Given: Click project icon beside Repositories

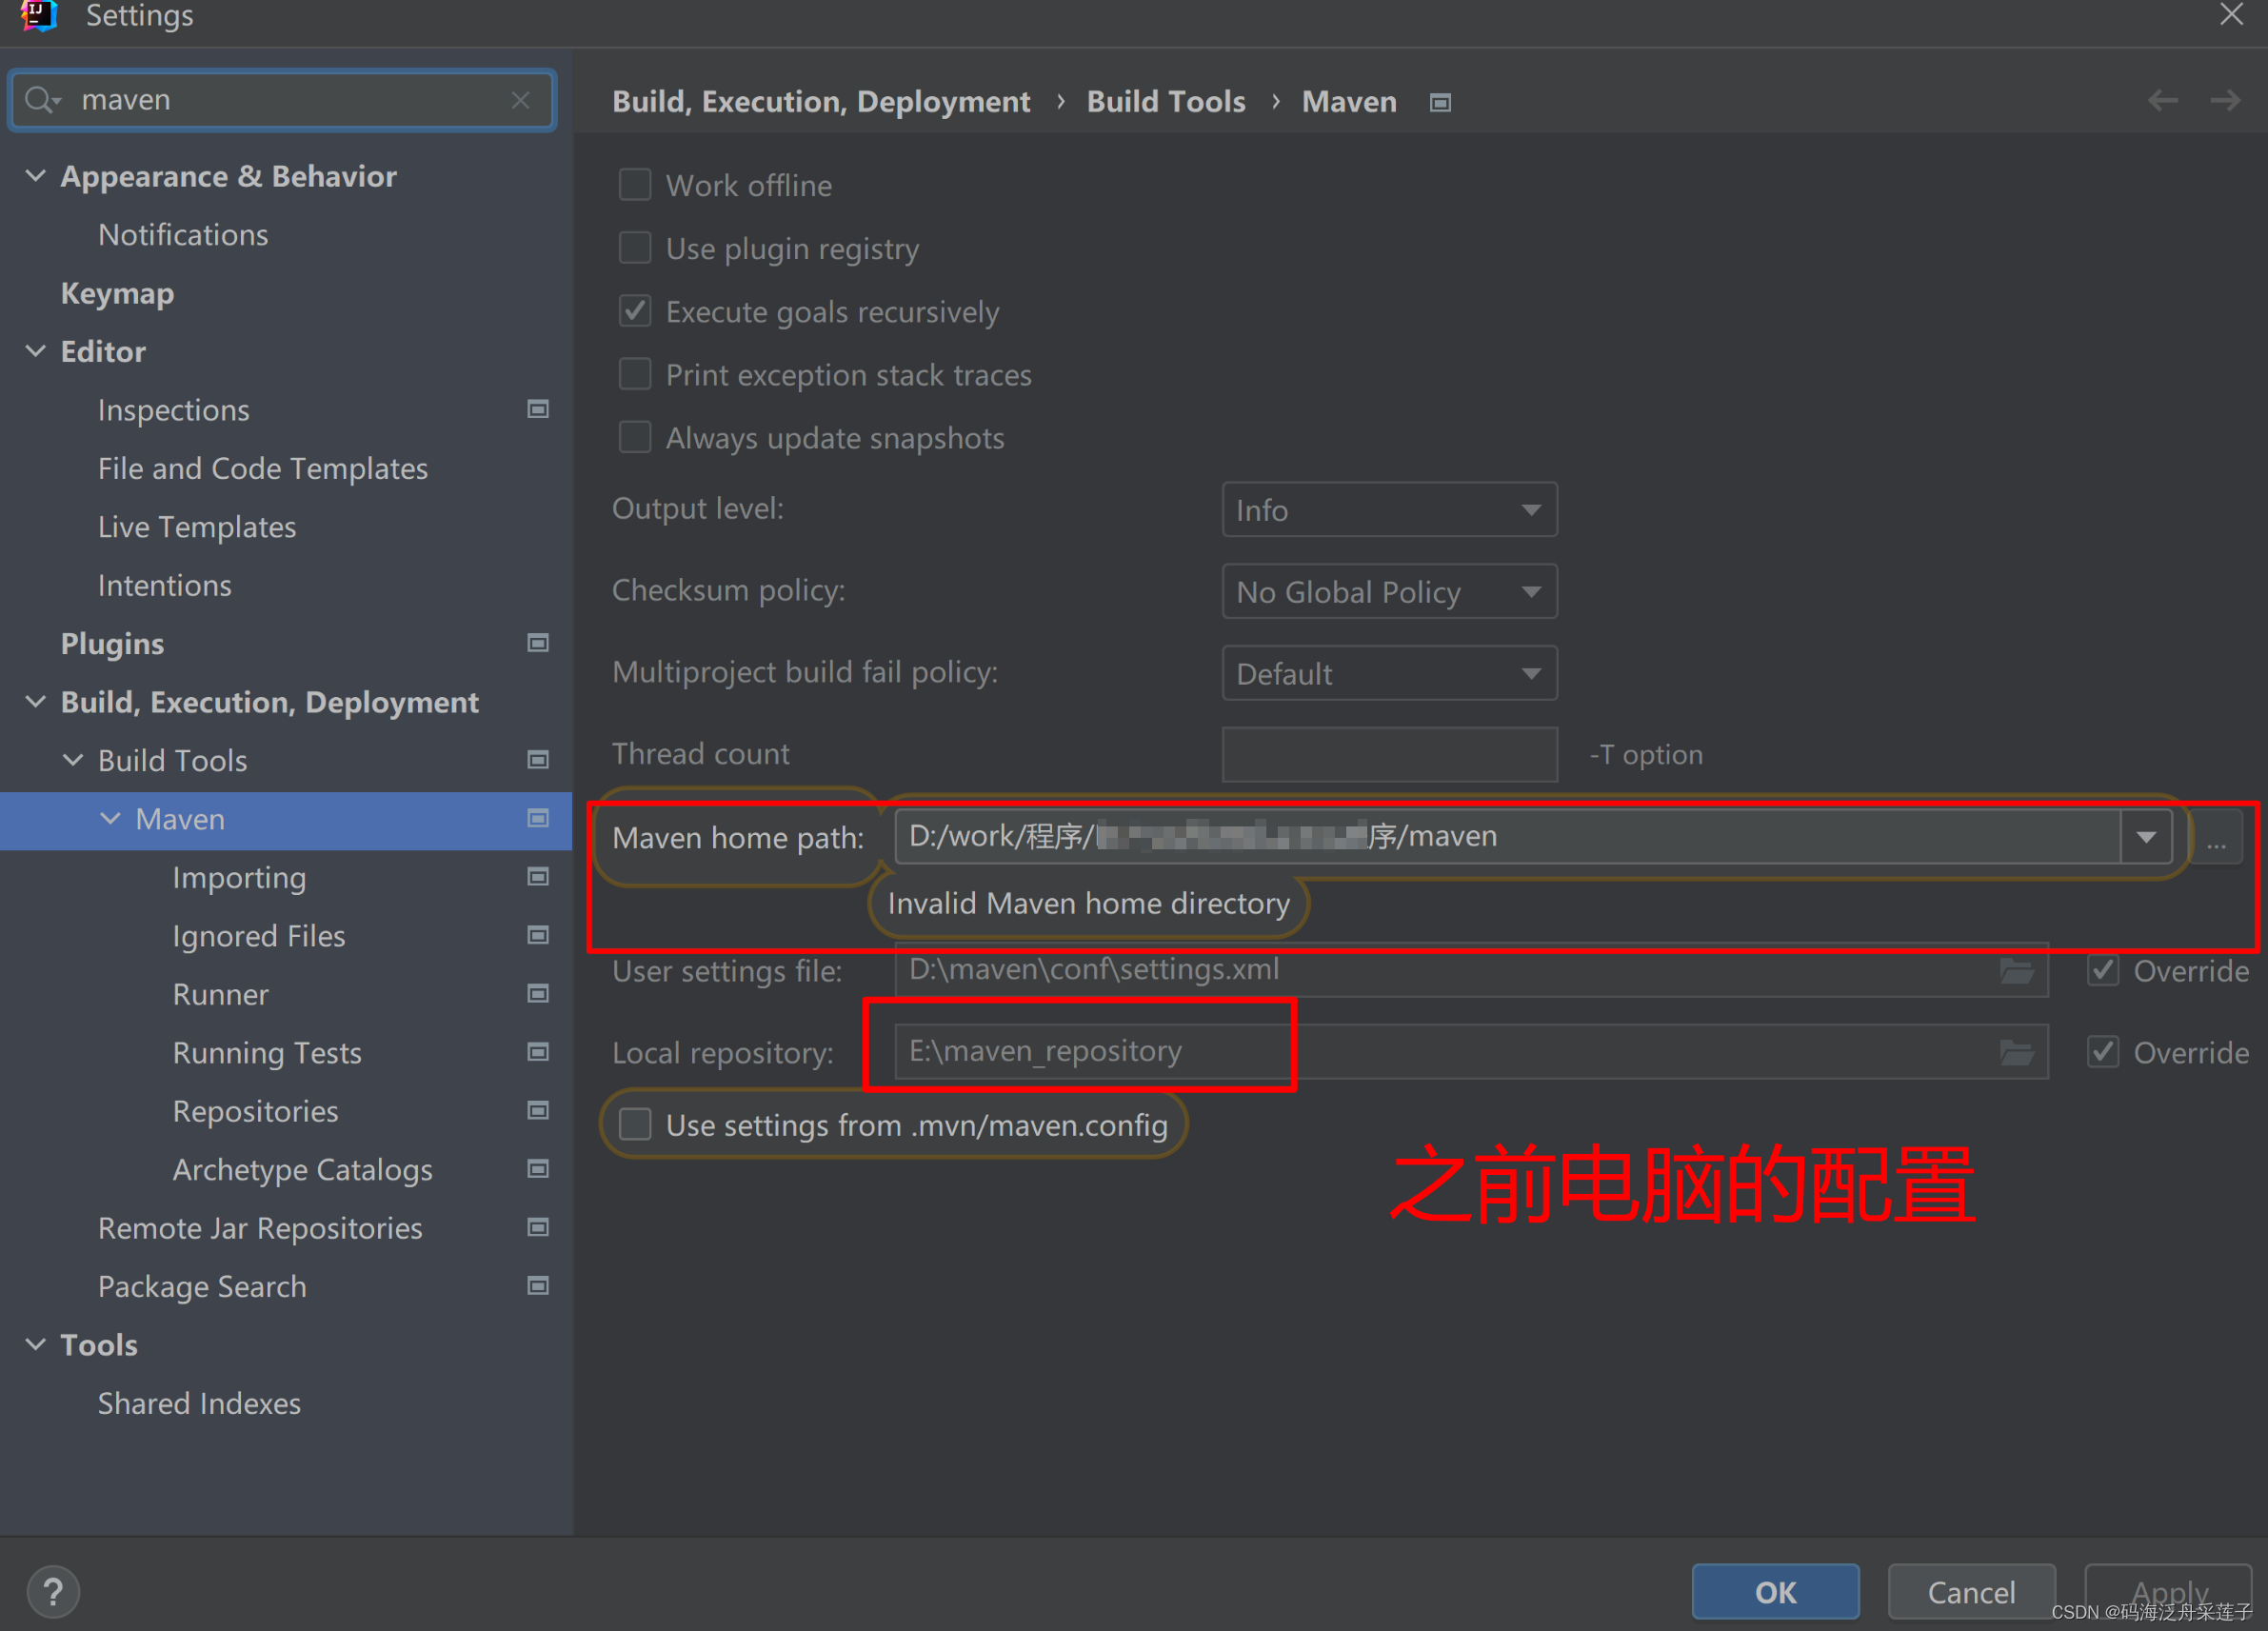Looking at the screenshot, I should coord(538,1111).
